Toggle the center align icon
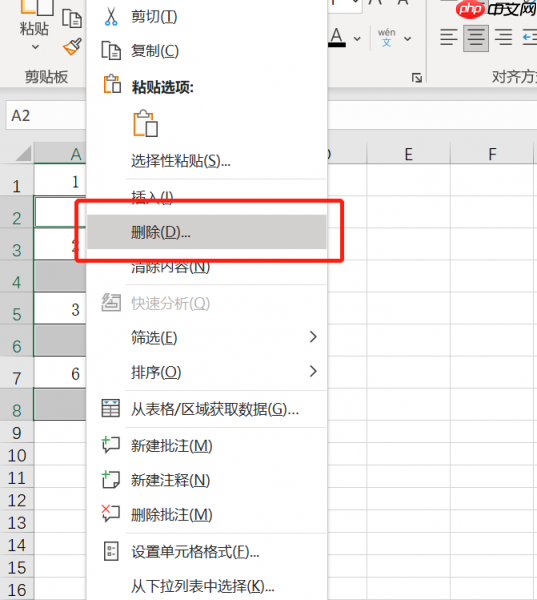 pos(476,38)
